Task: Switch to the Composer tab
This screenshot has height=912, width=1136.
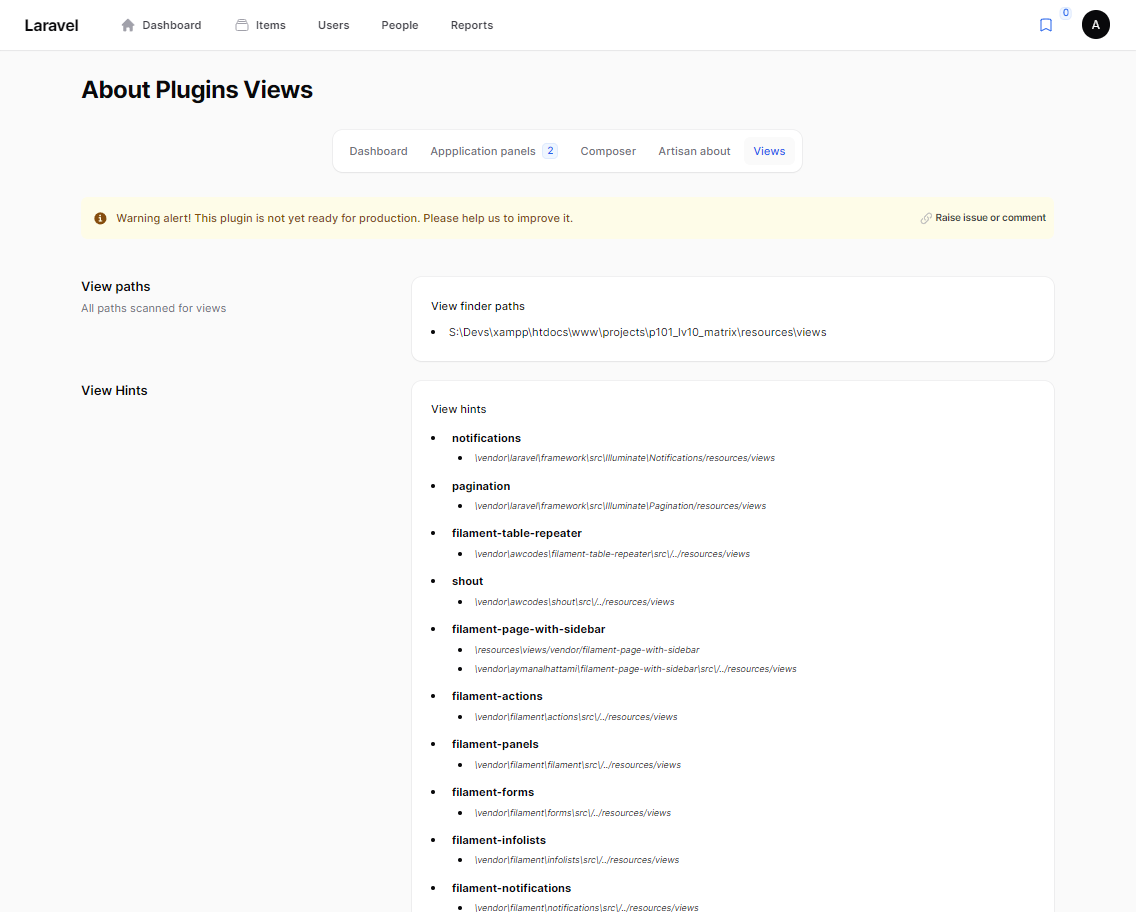Action: 608,151
